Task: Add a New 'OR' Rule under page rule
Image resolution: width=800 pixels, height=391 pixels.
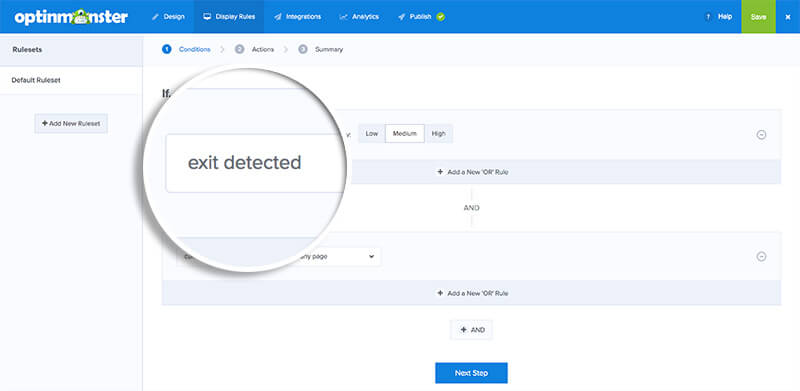Action: pyautogui.click(x=472, y=294)
